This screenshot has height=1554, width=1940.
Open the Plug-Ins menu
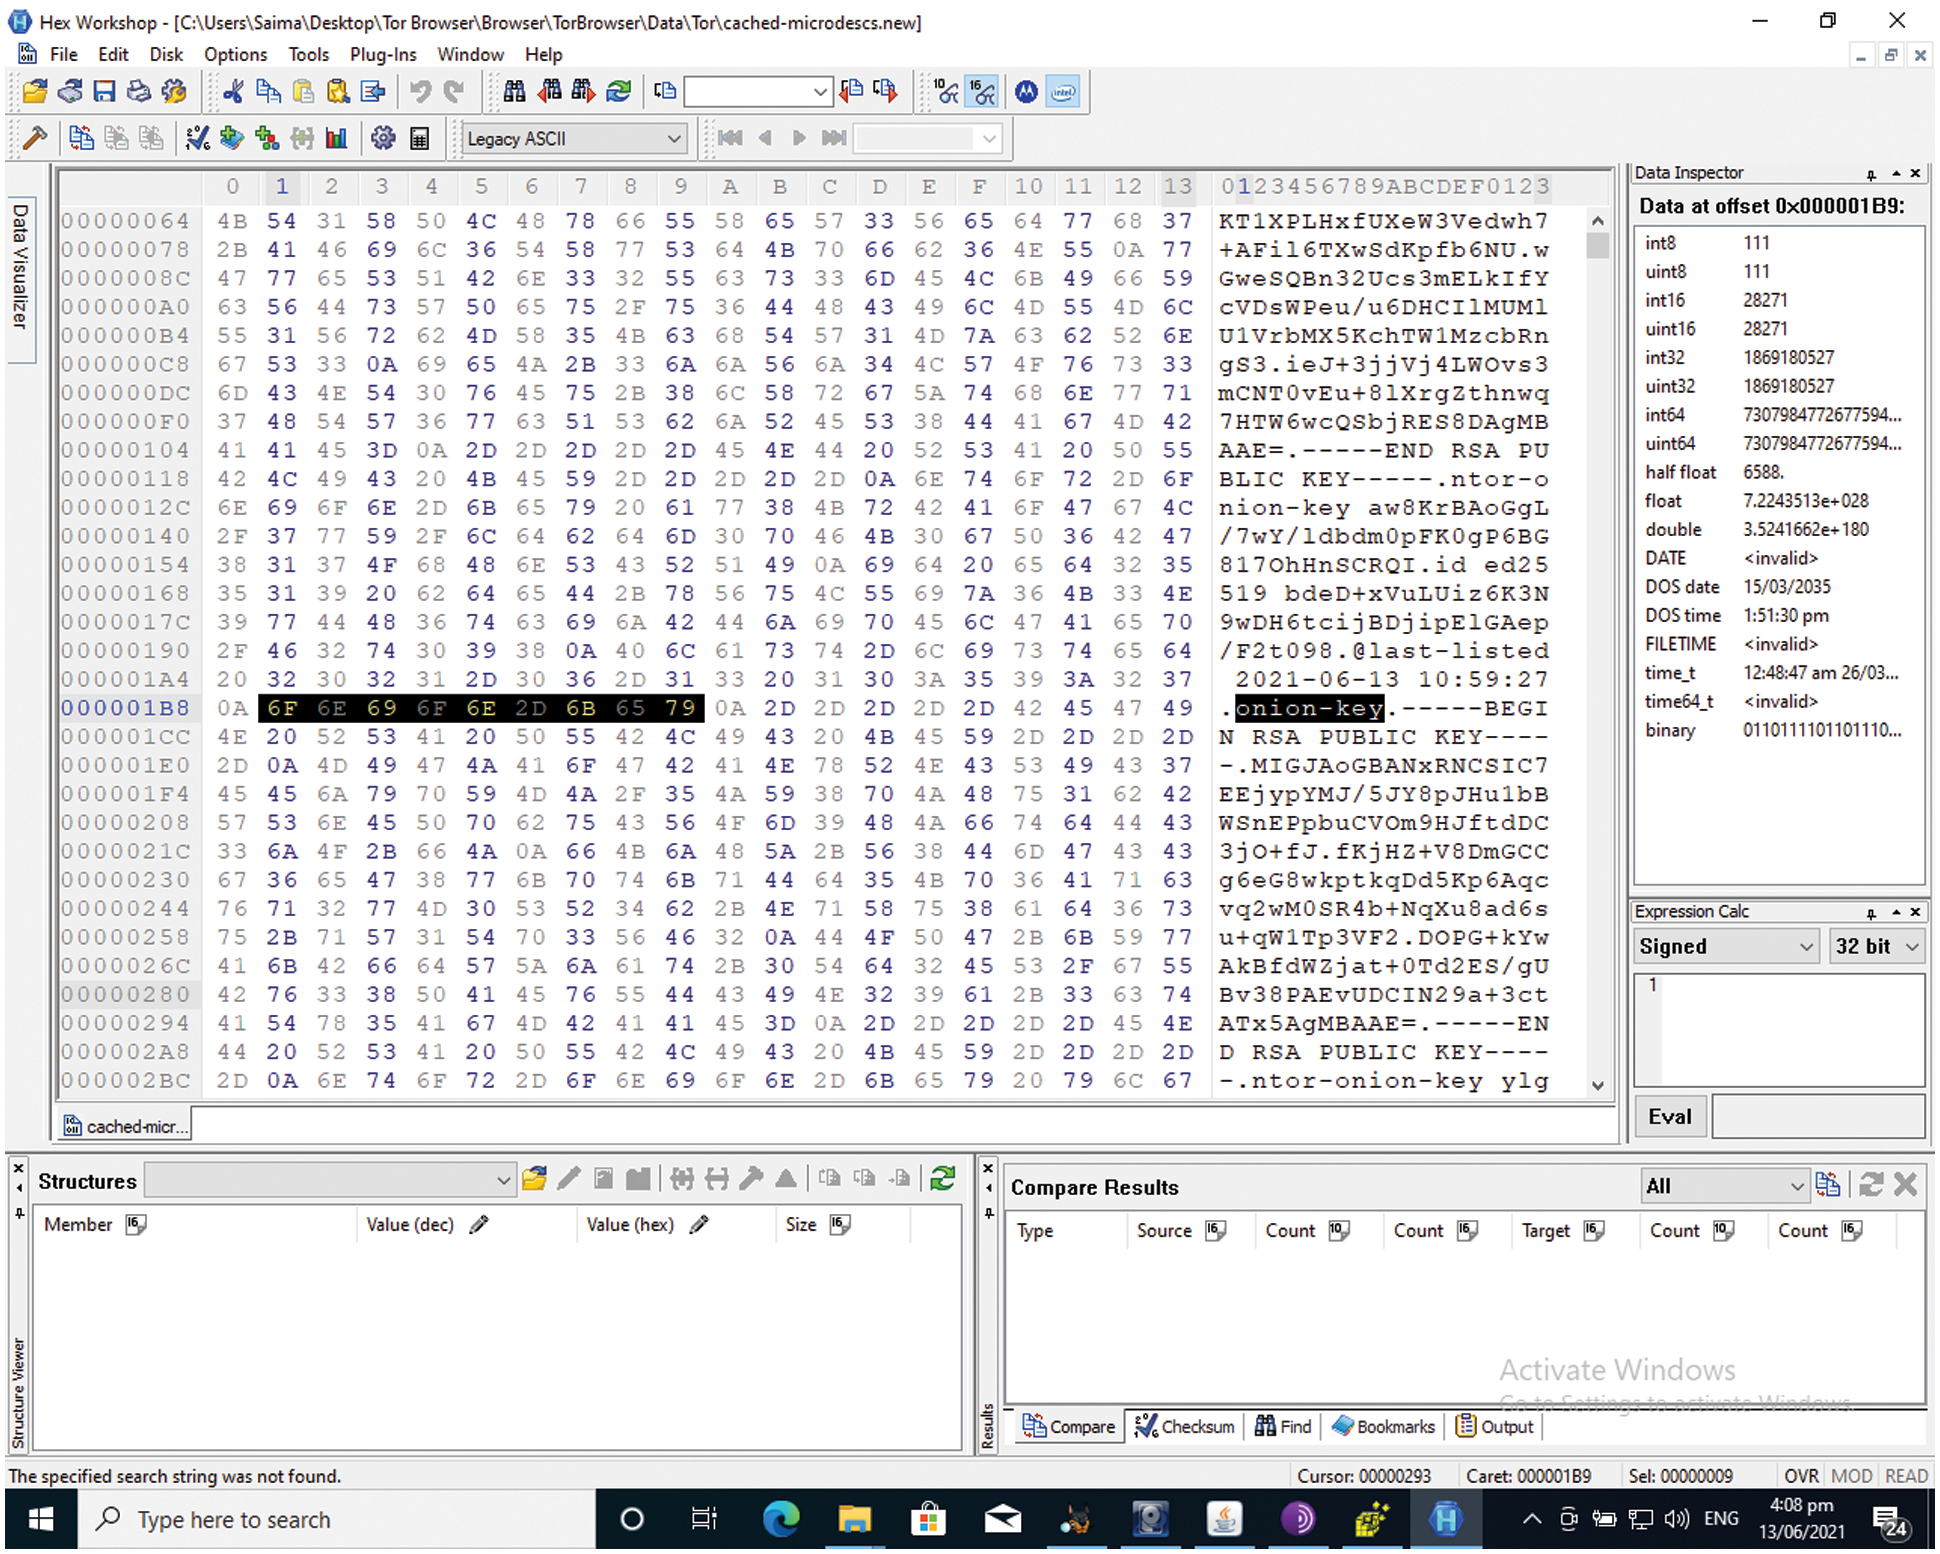point(382,54)
